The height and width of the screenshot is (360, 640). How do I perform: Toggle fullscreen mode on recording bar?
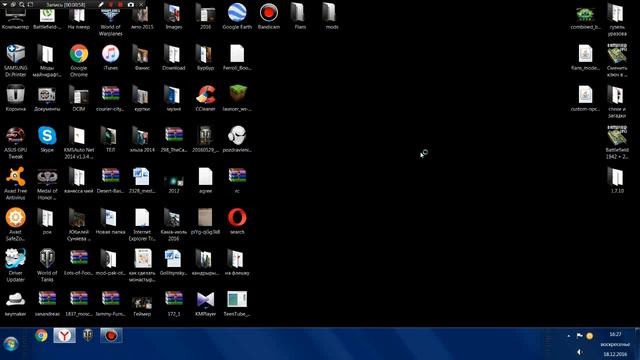coord(31,4)
